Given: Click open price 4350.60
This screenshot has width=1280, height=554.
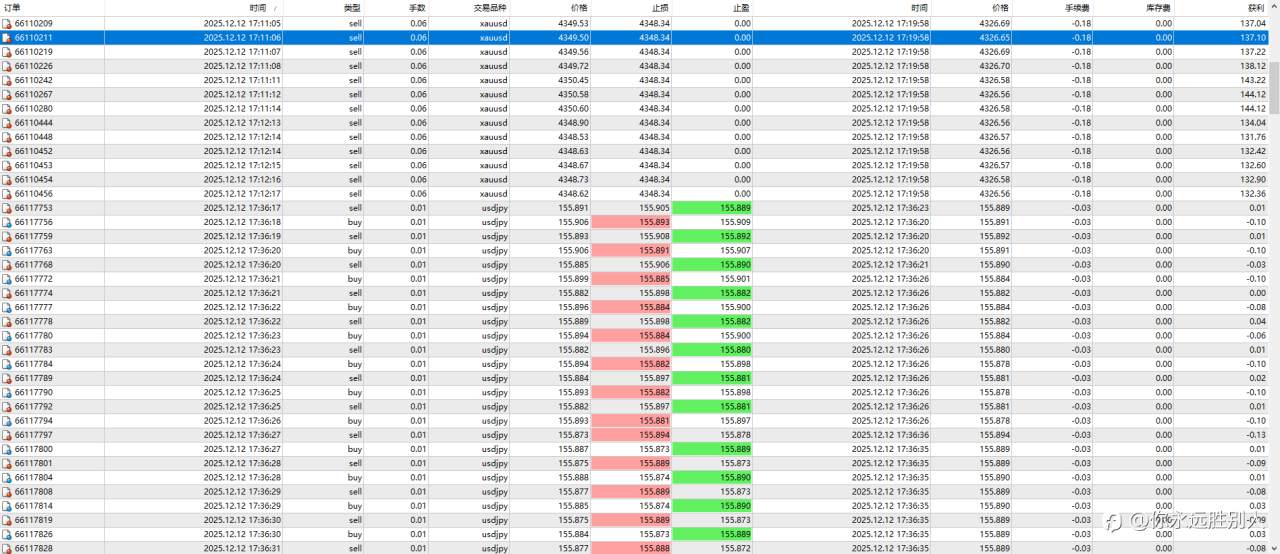Looking at the screenshot, I should coord(573,108).
